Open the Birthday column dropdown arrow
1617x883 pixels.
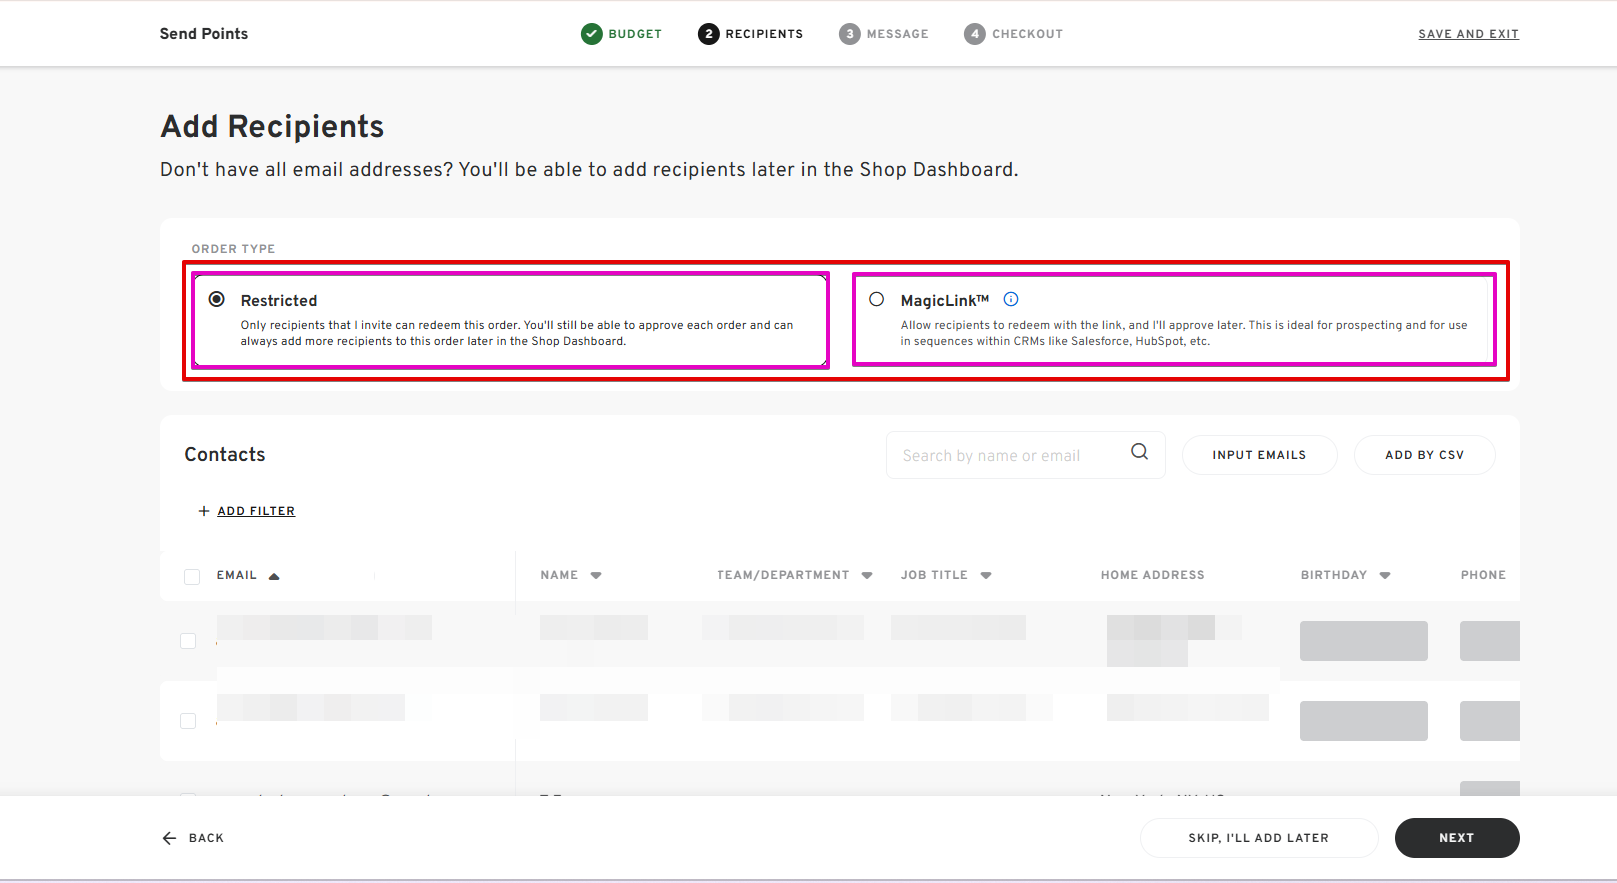point(1385,576)
